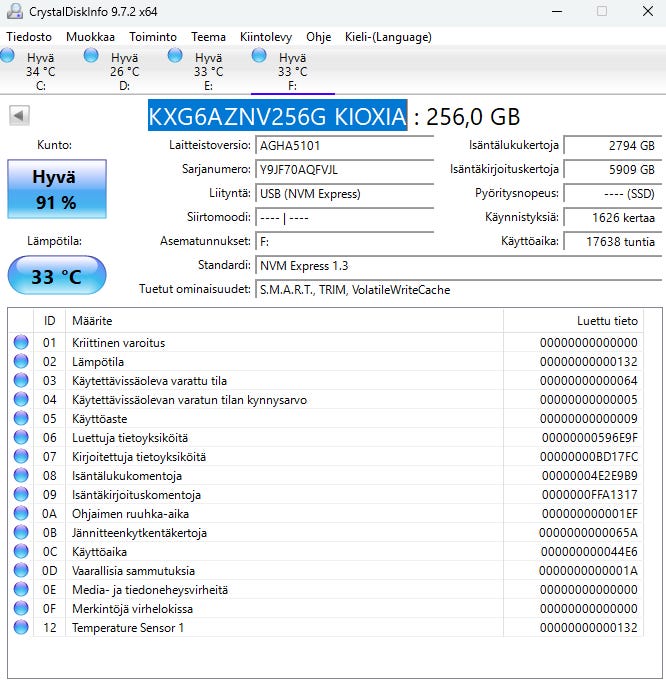The image size is (666, 683).
Task: Click status orb for Käyttöaste row
Action: (x=21, y=419)
